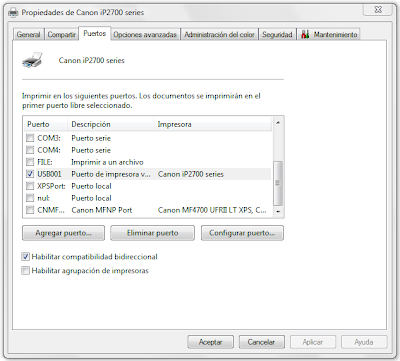
Task: Select the 'Imprimir a un archivo' description
Action: (x=107, y=162)
